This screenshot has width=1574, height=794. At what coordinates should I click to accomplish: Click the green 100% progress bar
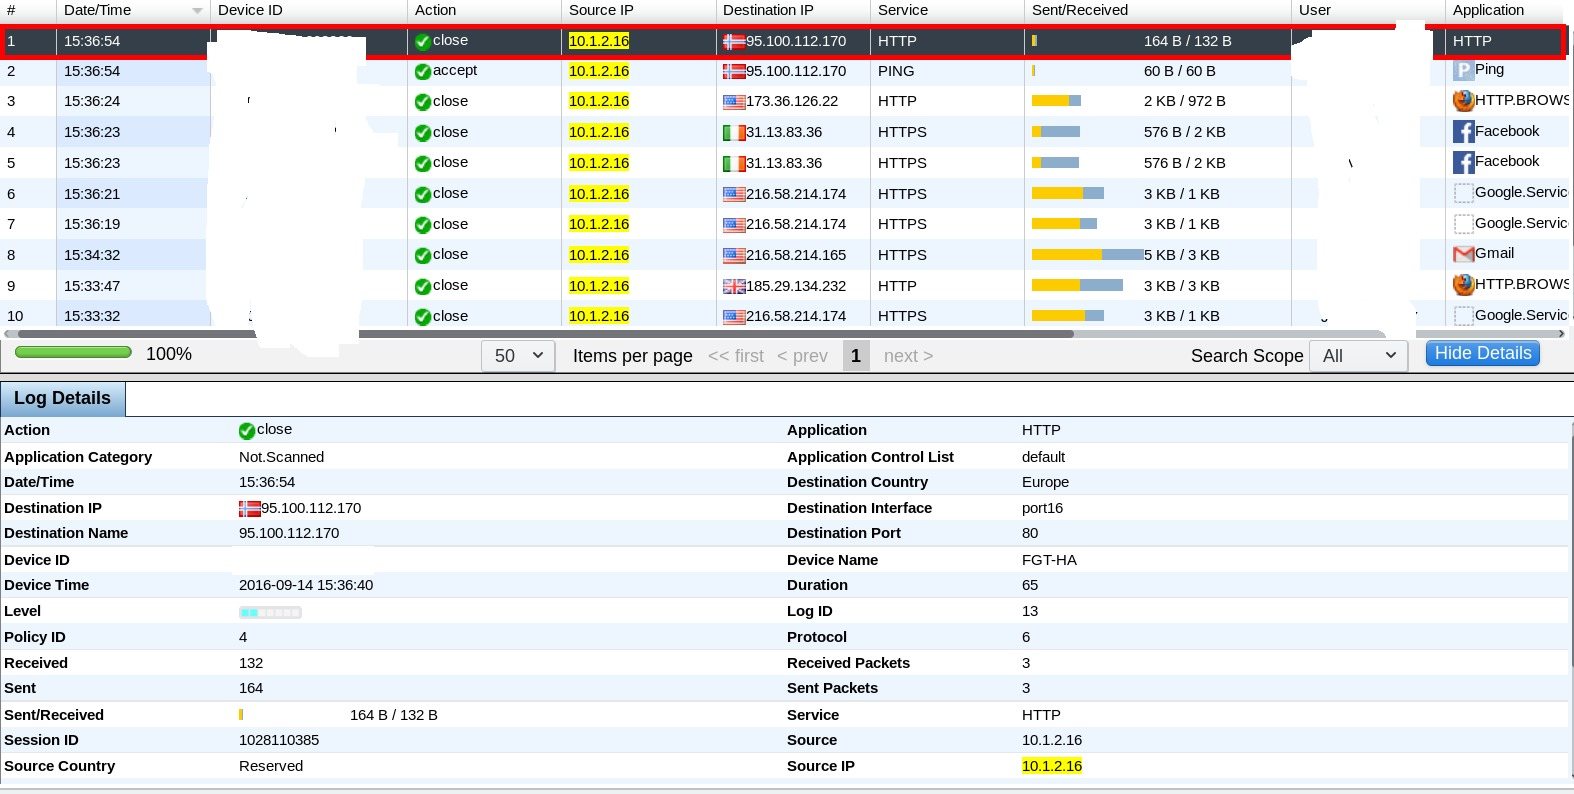tap(73, 353)
